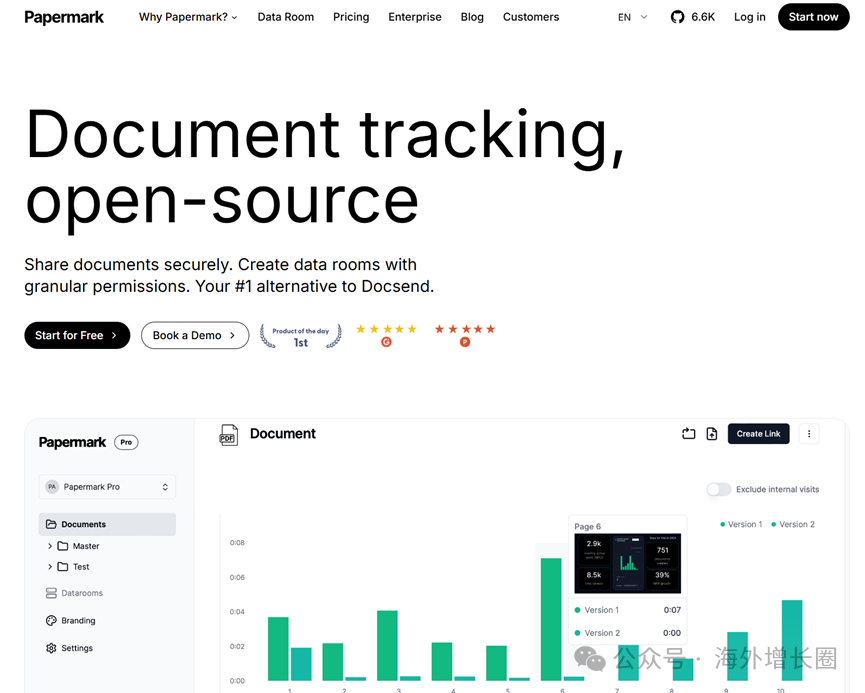Navigate to Enterprise page
The width and height of the screenshot is (865, 693).
click(415, 17)
